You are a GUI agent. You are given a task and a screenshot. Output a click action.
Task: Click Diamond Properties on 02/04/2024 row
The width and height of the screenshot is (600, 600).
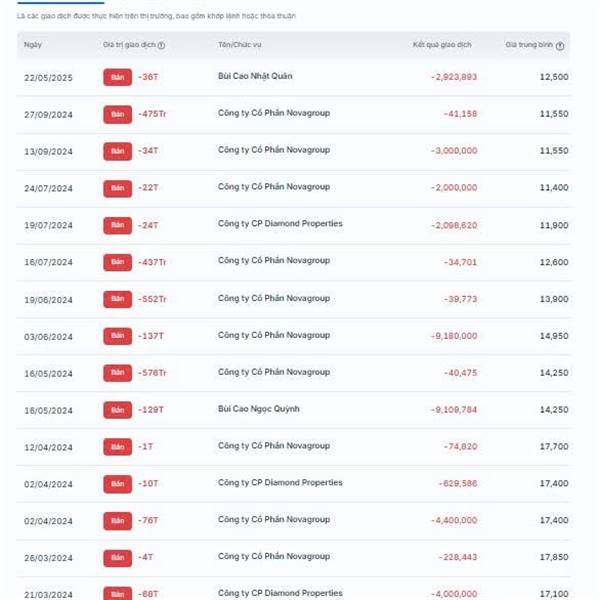click(280, 483)
